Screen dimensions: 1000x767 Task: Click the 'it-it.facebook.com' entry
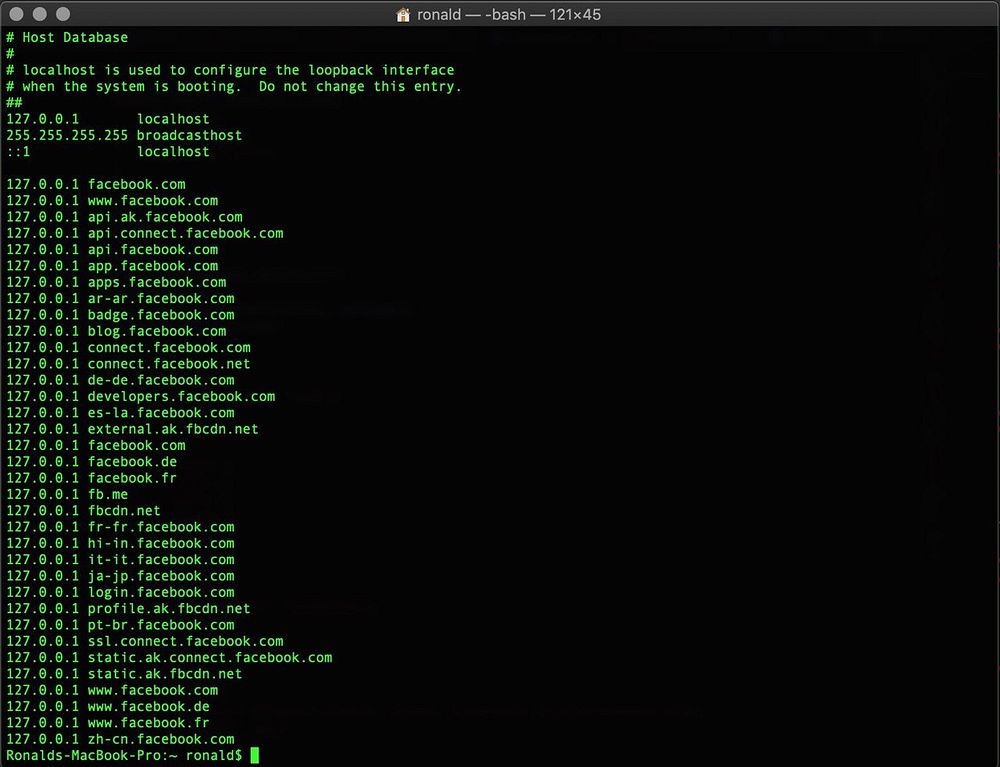coord(161,560)
